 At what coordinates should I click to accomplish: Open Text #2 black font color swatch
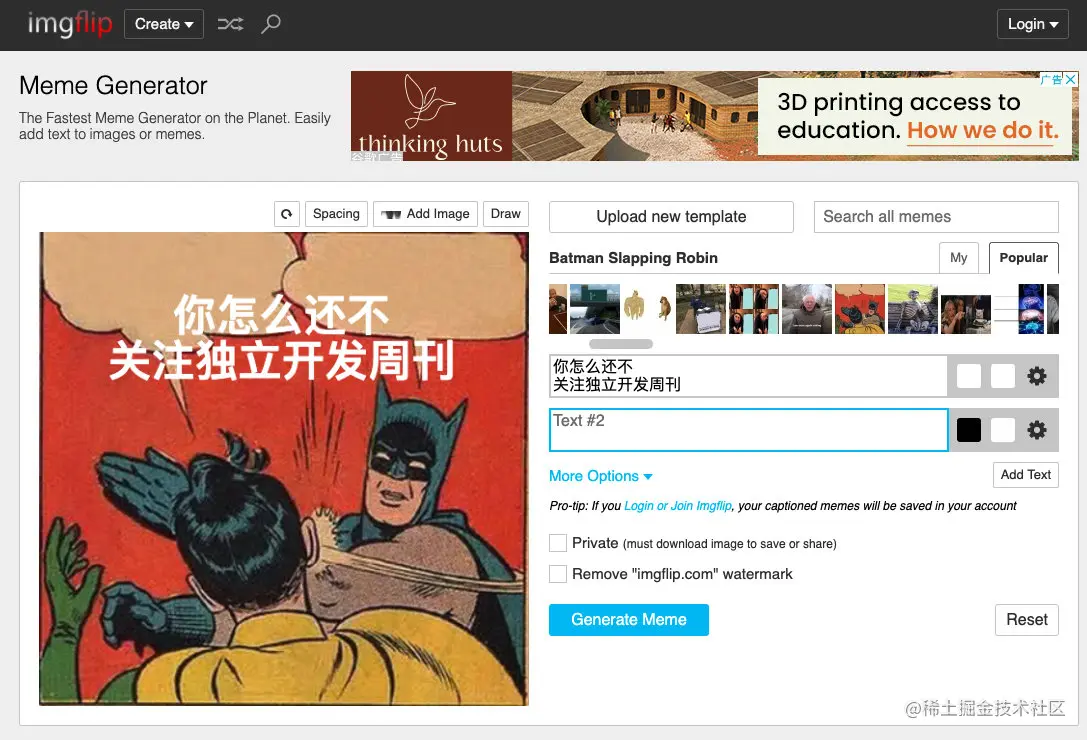pyautogui.click(x=968, y=430)
